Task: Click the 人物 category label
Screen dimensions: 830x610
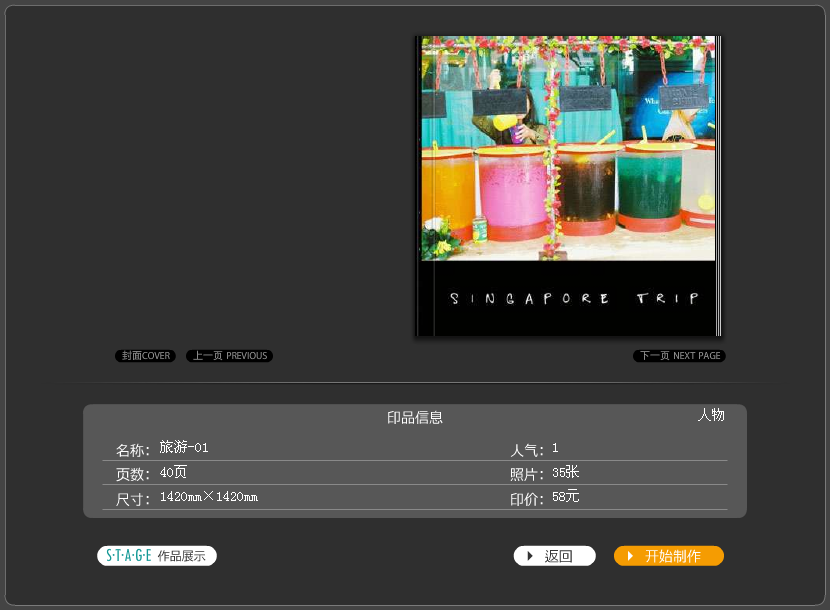Action: (711, 415)
